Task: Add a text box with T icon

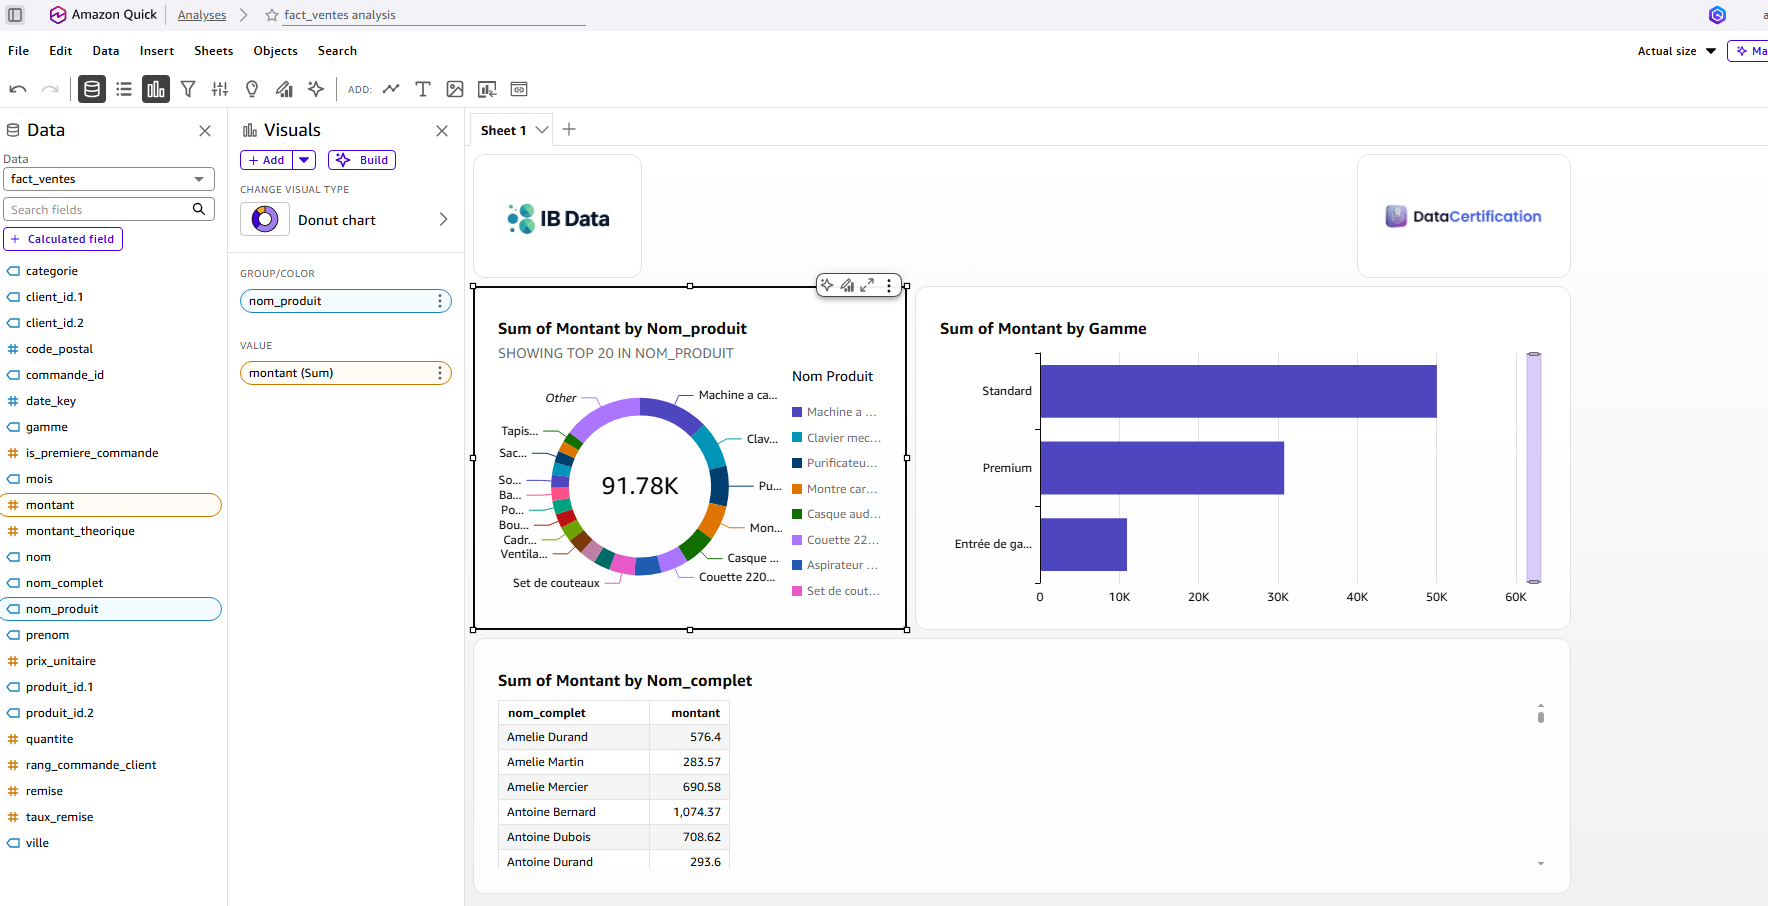Action: pos(423,89)
